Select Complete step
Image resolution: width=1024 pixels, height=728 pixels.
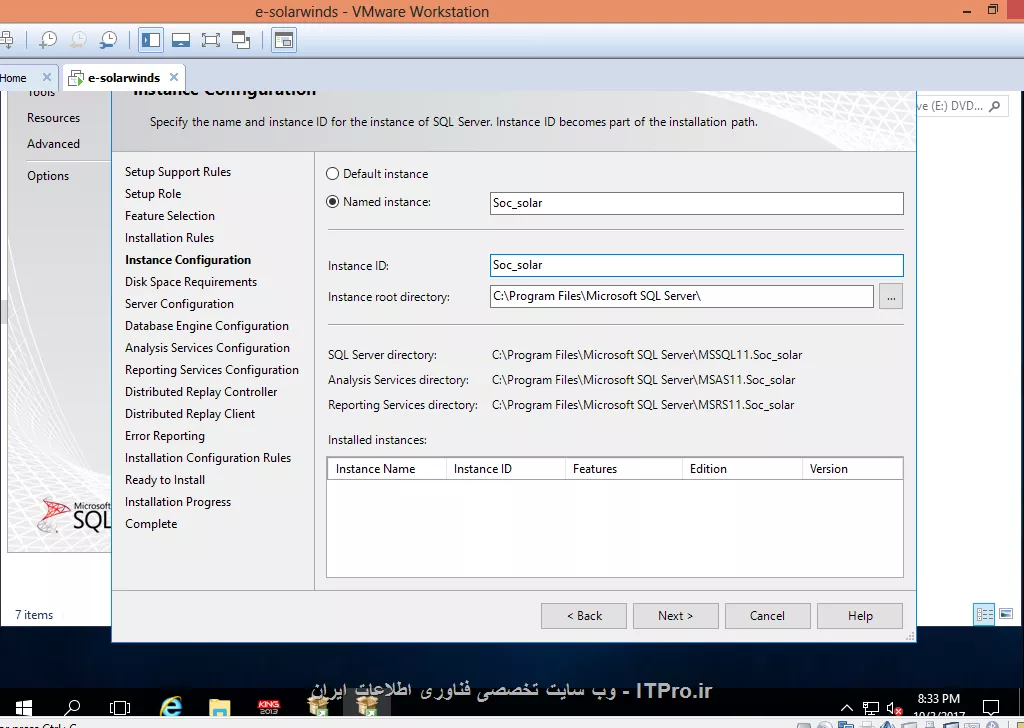[151, 524]
